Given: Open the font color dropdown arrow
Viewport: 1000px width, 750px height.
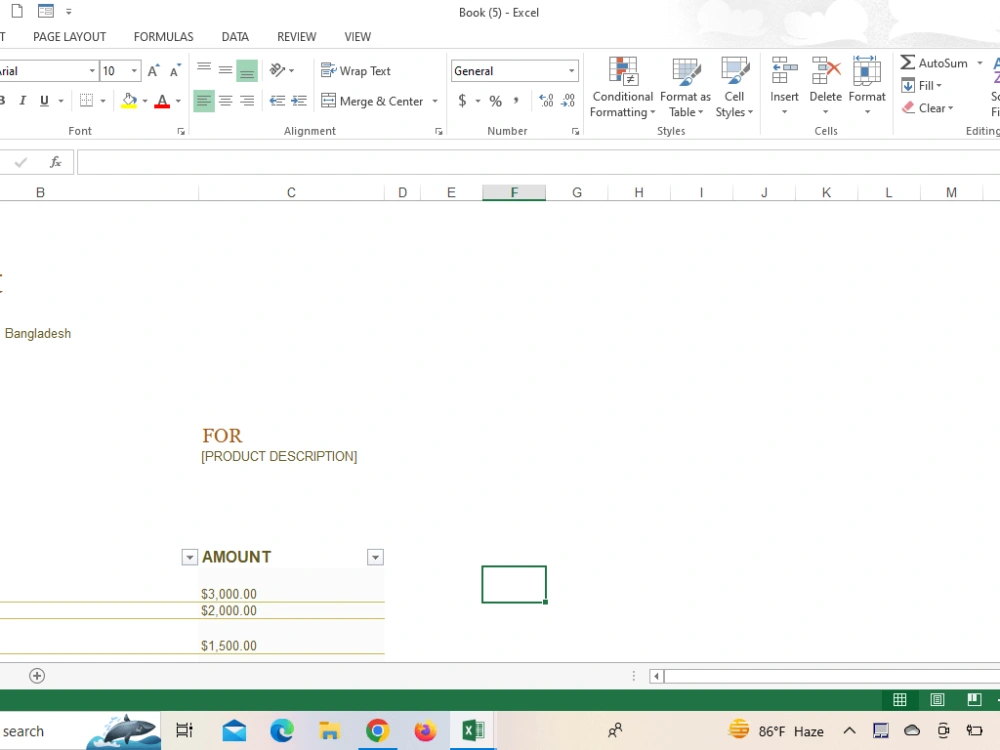Looking at the screenshot, I should click(x=178, y=101).
